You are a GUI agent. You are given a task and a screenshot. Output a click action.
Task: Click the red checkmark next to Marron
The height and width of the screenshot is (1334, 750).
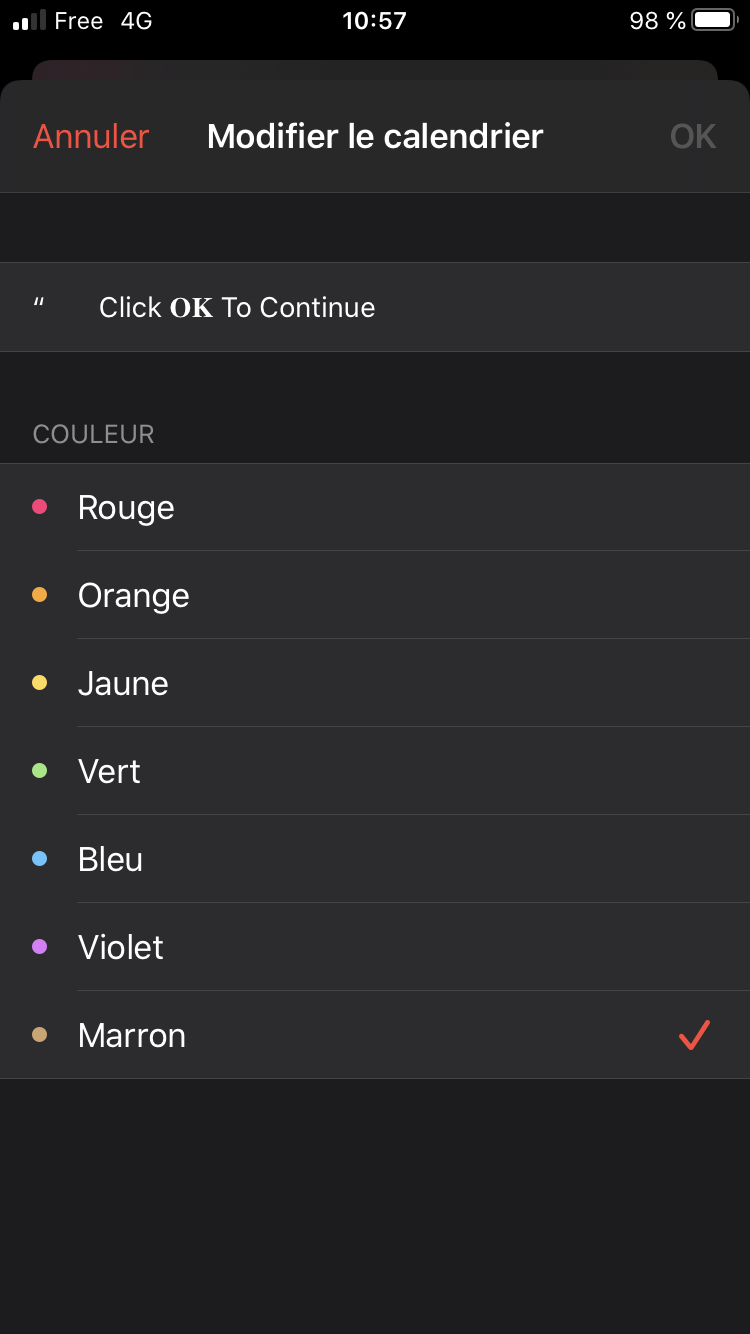point(694,1035)
